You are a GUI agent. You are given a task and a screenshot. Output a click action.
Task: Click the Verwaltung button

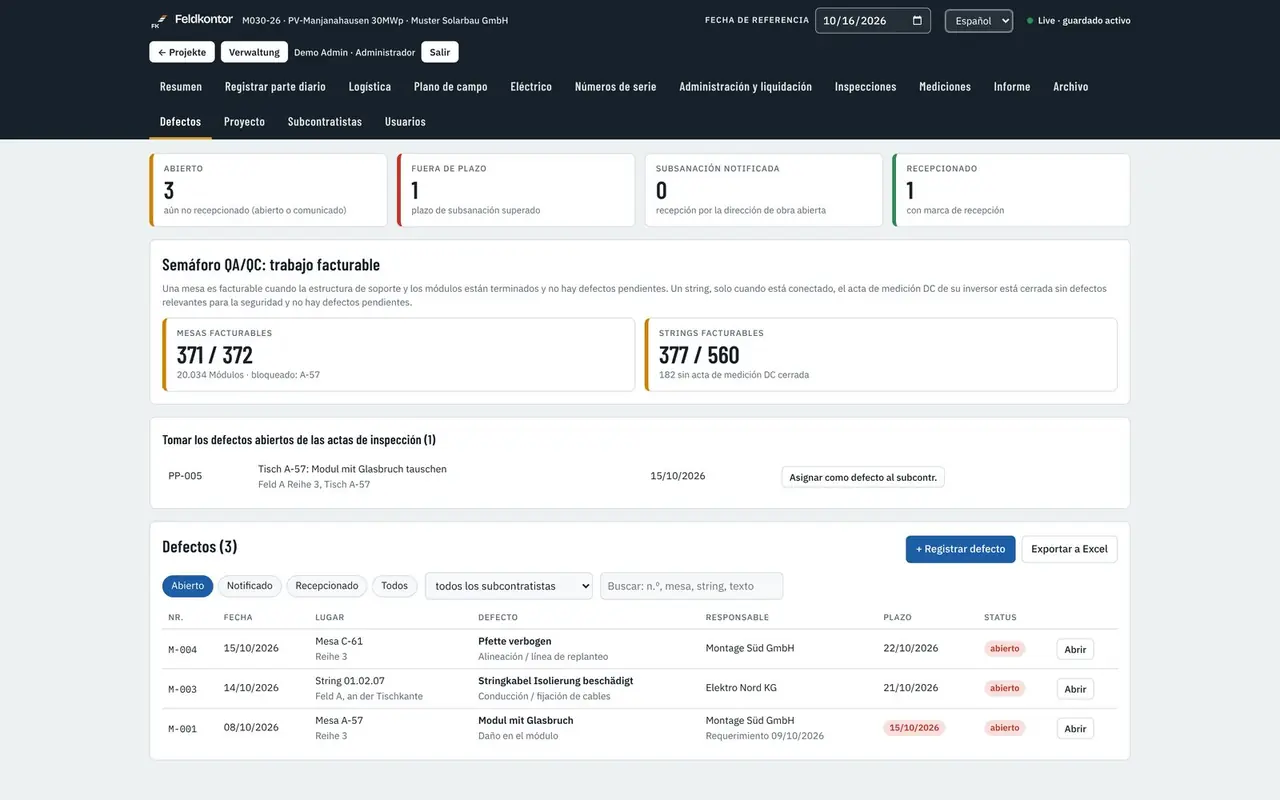(x=254, y=52)
